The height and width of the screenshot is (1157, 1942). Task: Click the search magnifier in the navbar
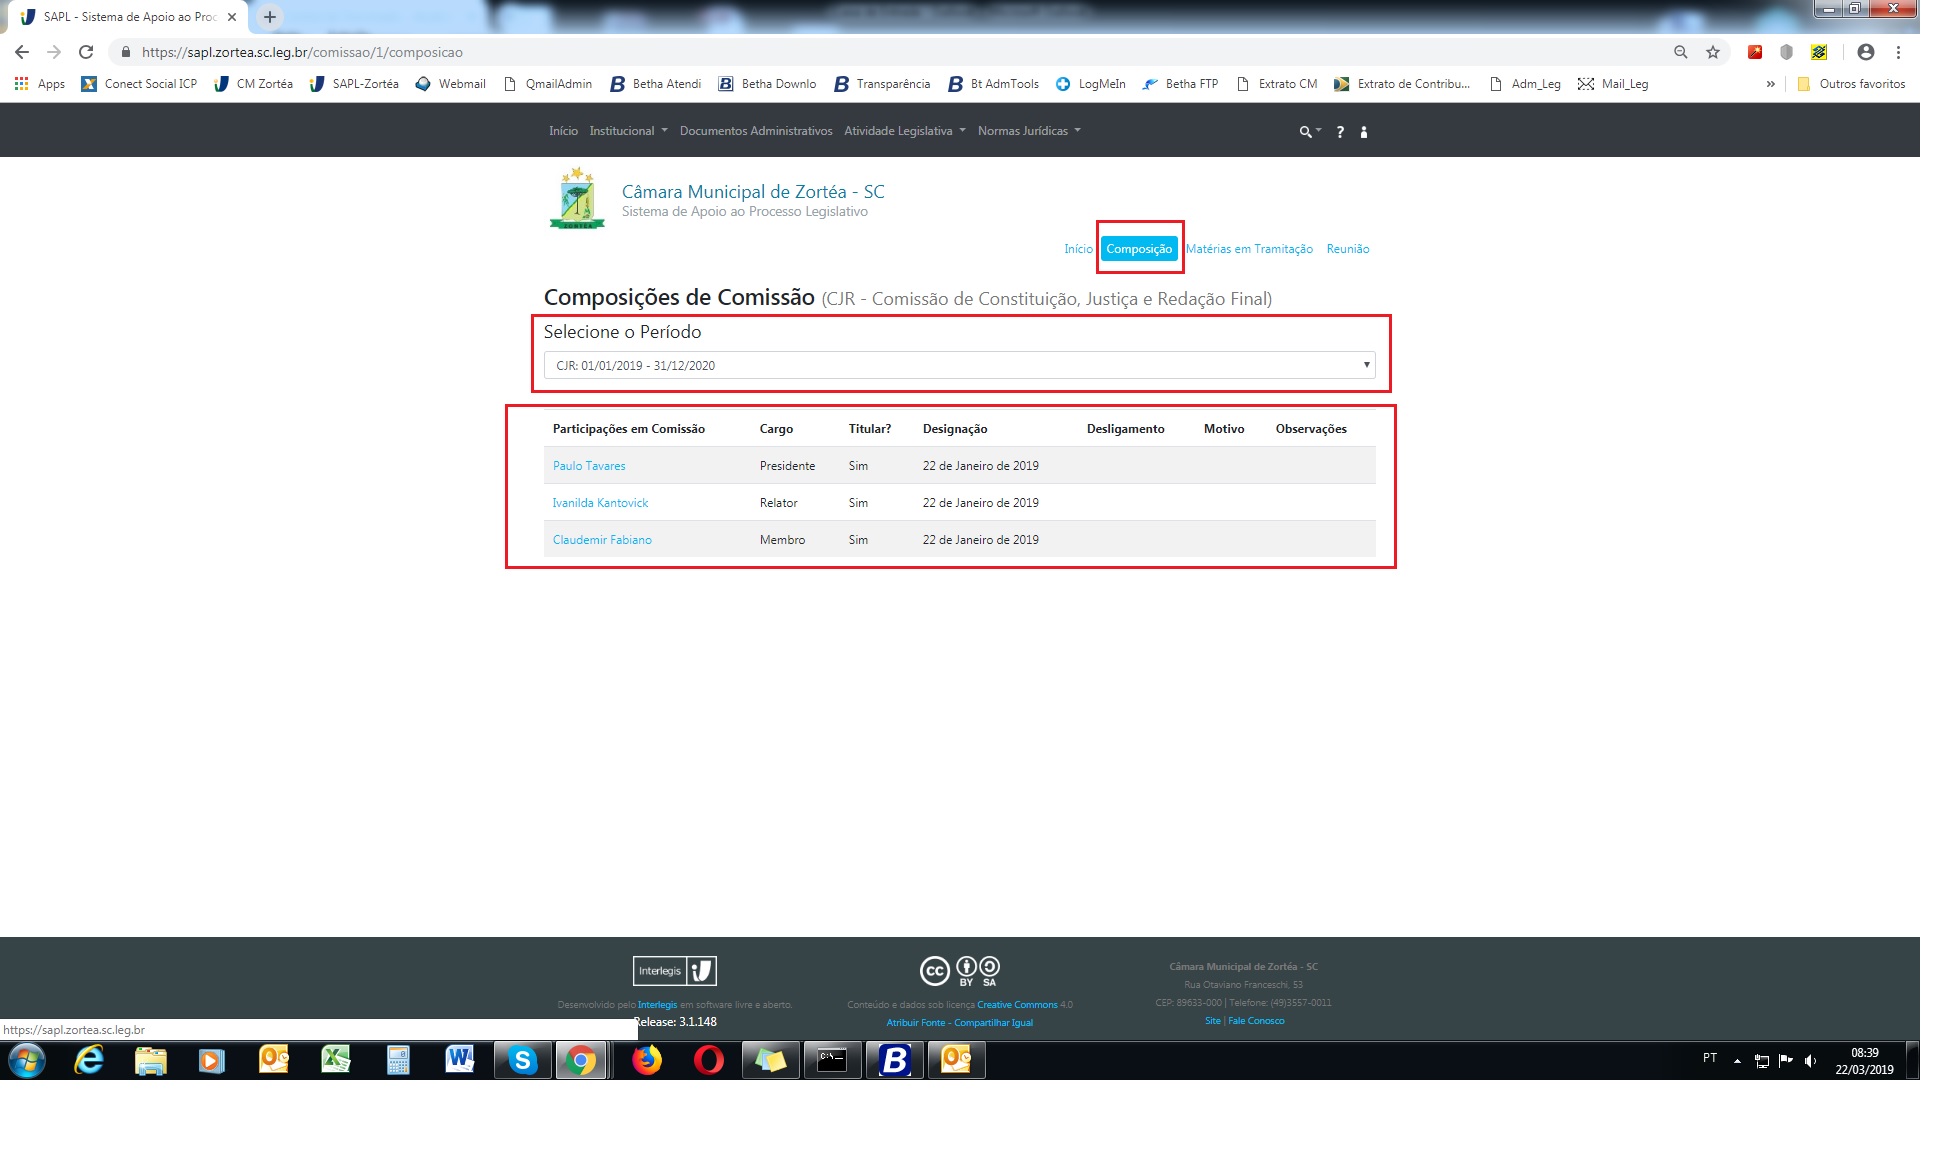coord(1306,132)
